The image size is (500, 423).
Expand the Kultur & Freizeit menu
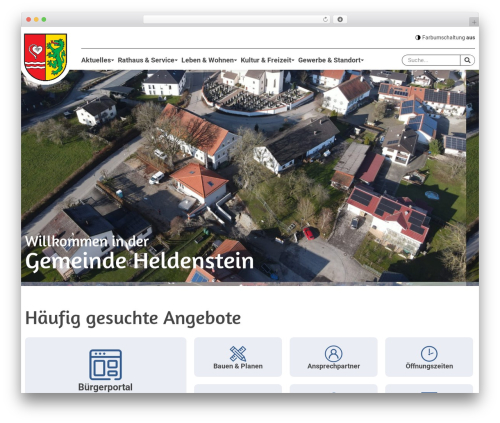point(267,60)
